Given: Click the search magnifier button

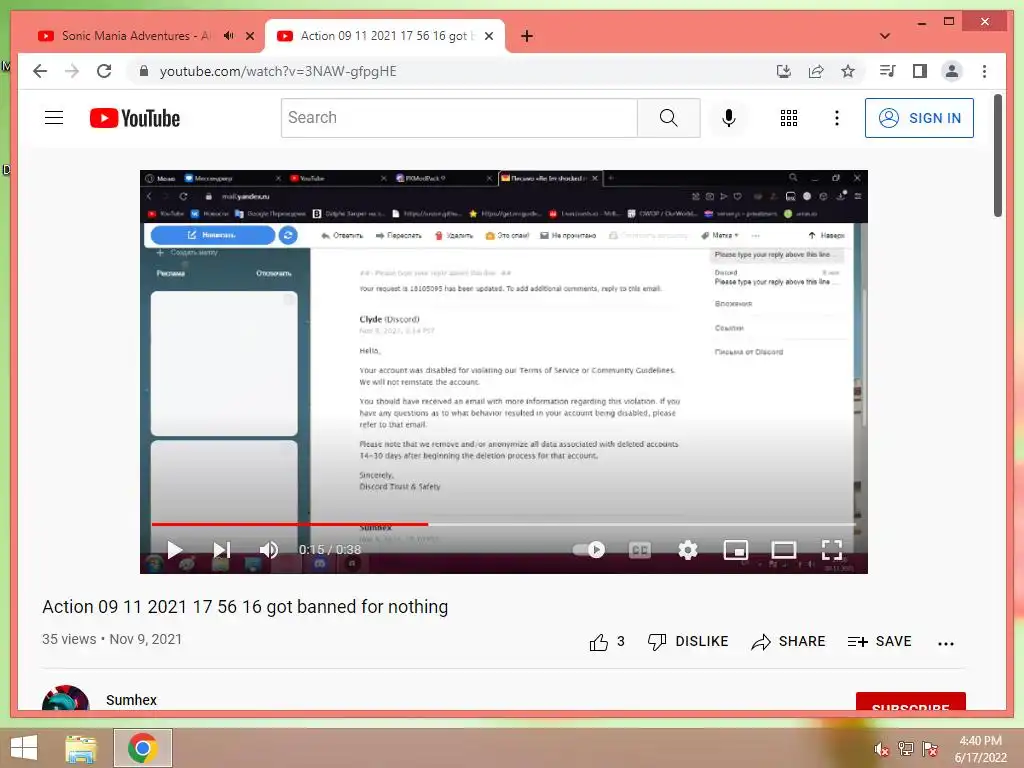Looking at the screenshot, I should (668, 118).
